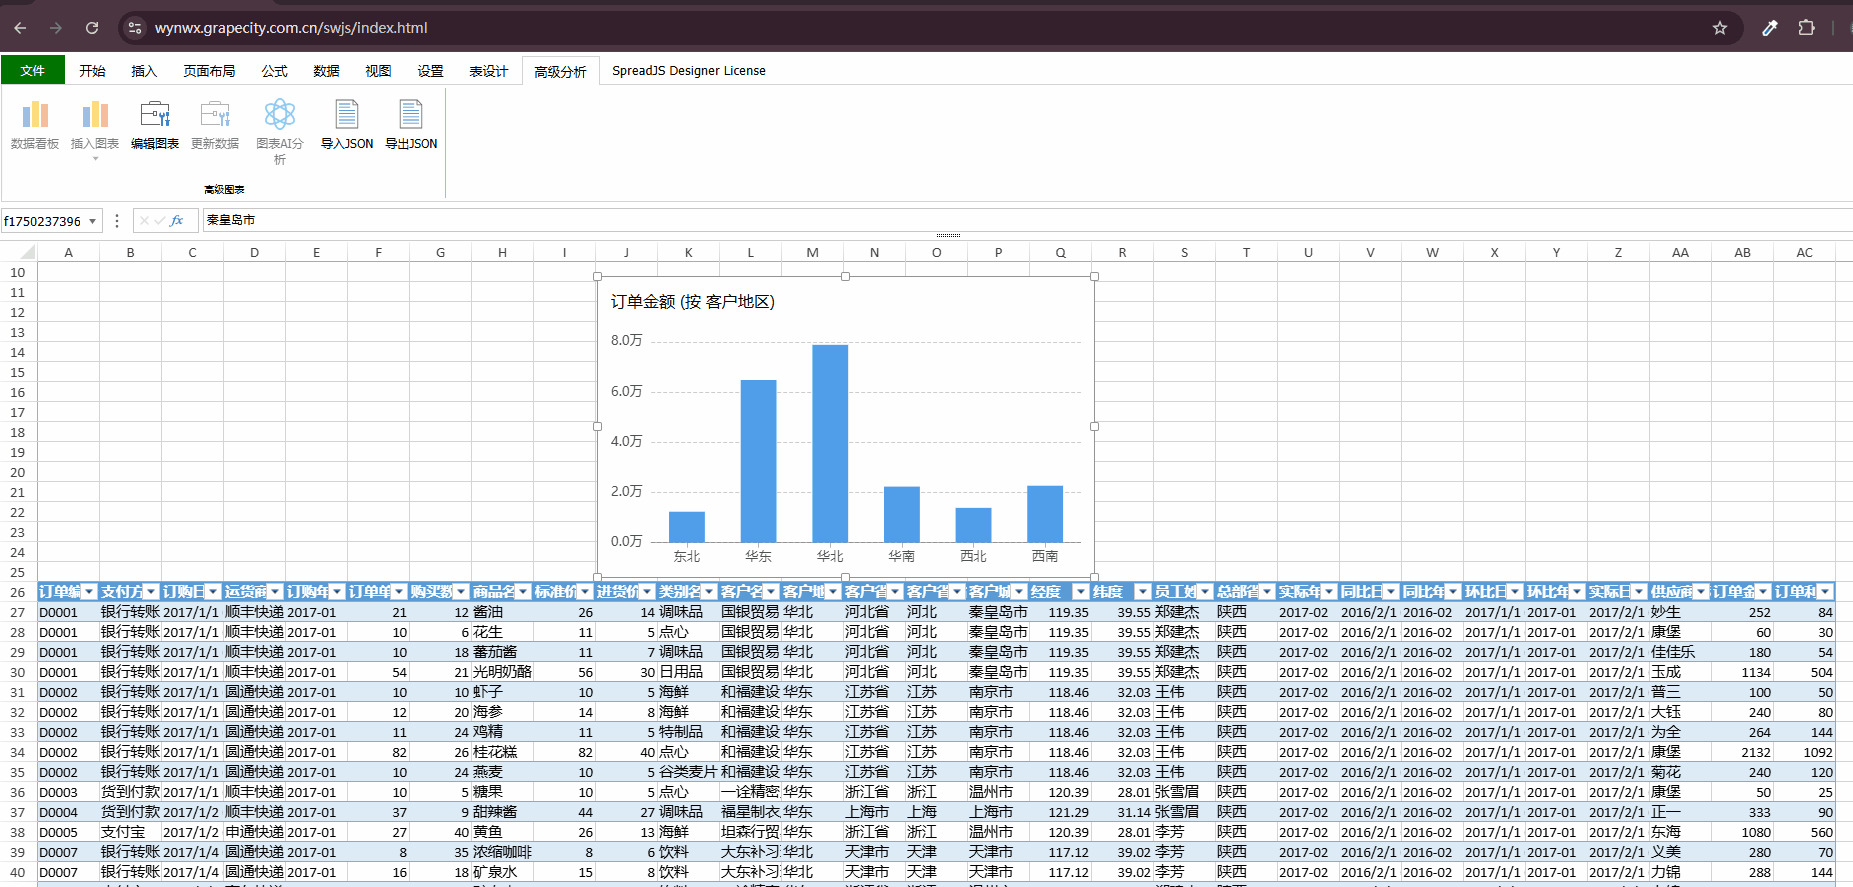Click the SpreadJS Designer License tab
1853x887 pixels.
coord(689,71)
